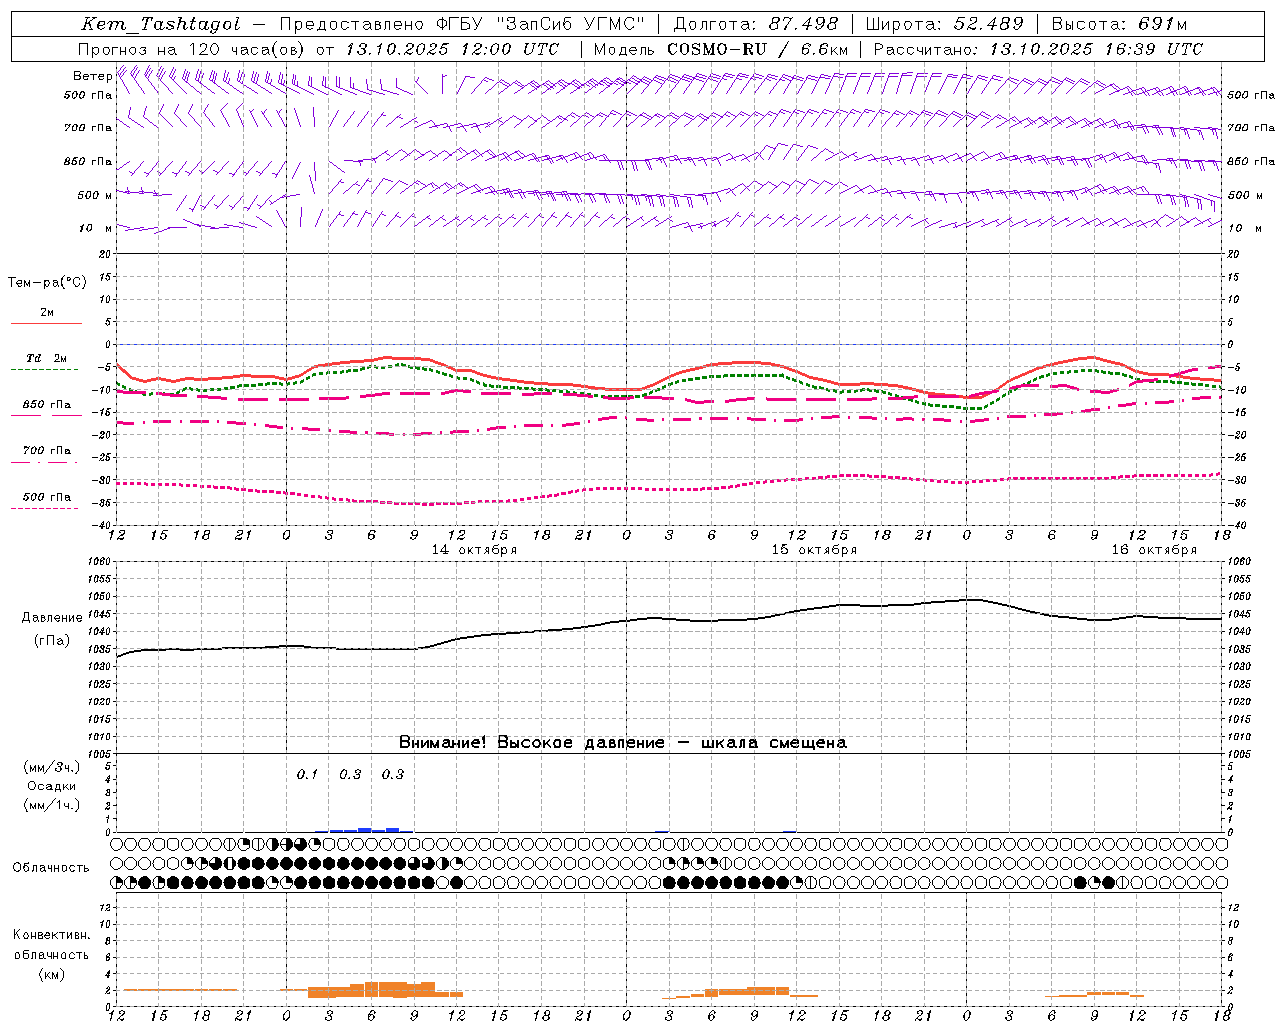Image resolution: width=1280 pixels, height=1024 pixels.
Task: Click the Td 2м dew point legend entry
Action: click(47, 358)
